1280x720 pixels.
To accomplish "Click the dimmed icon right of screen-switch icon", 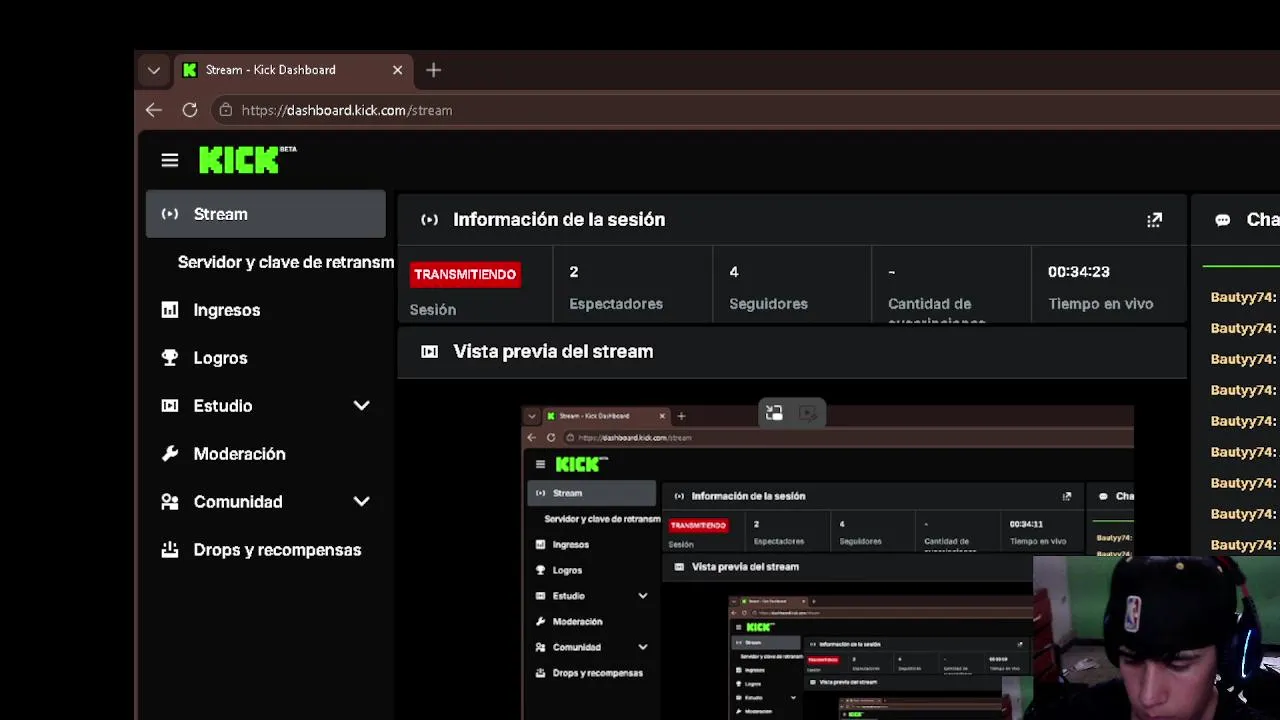I will (808, 413).
